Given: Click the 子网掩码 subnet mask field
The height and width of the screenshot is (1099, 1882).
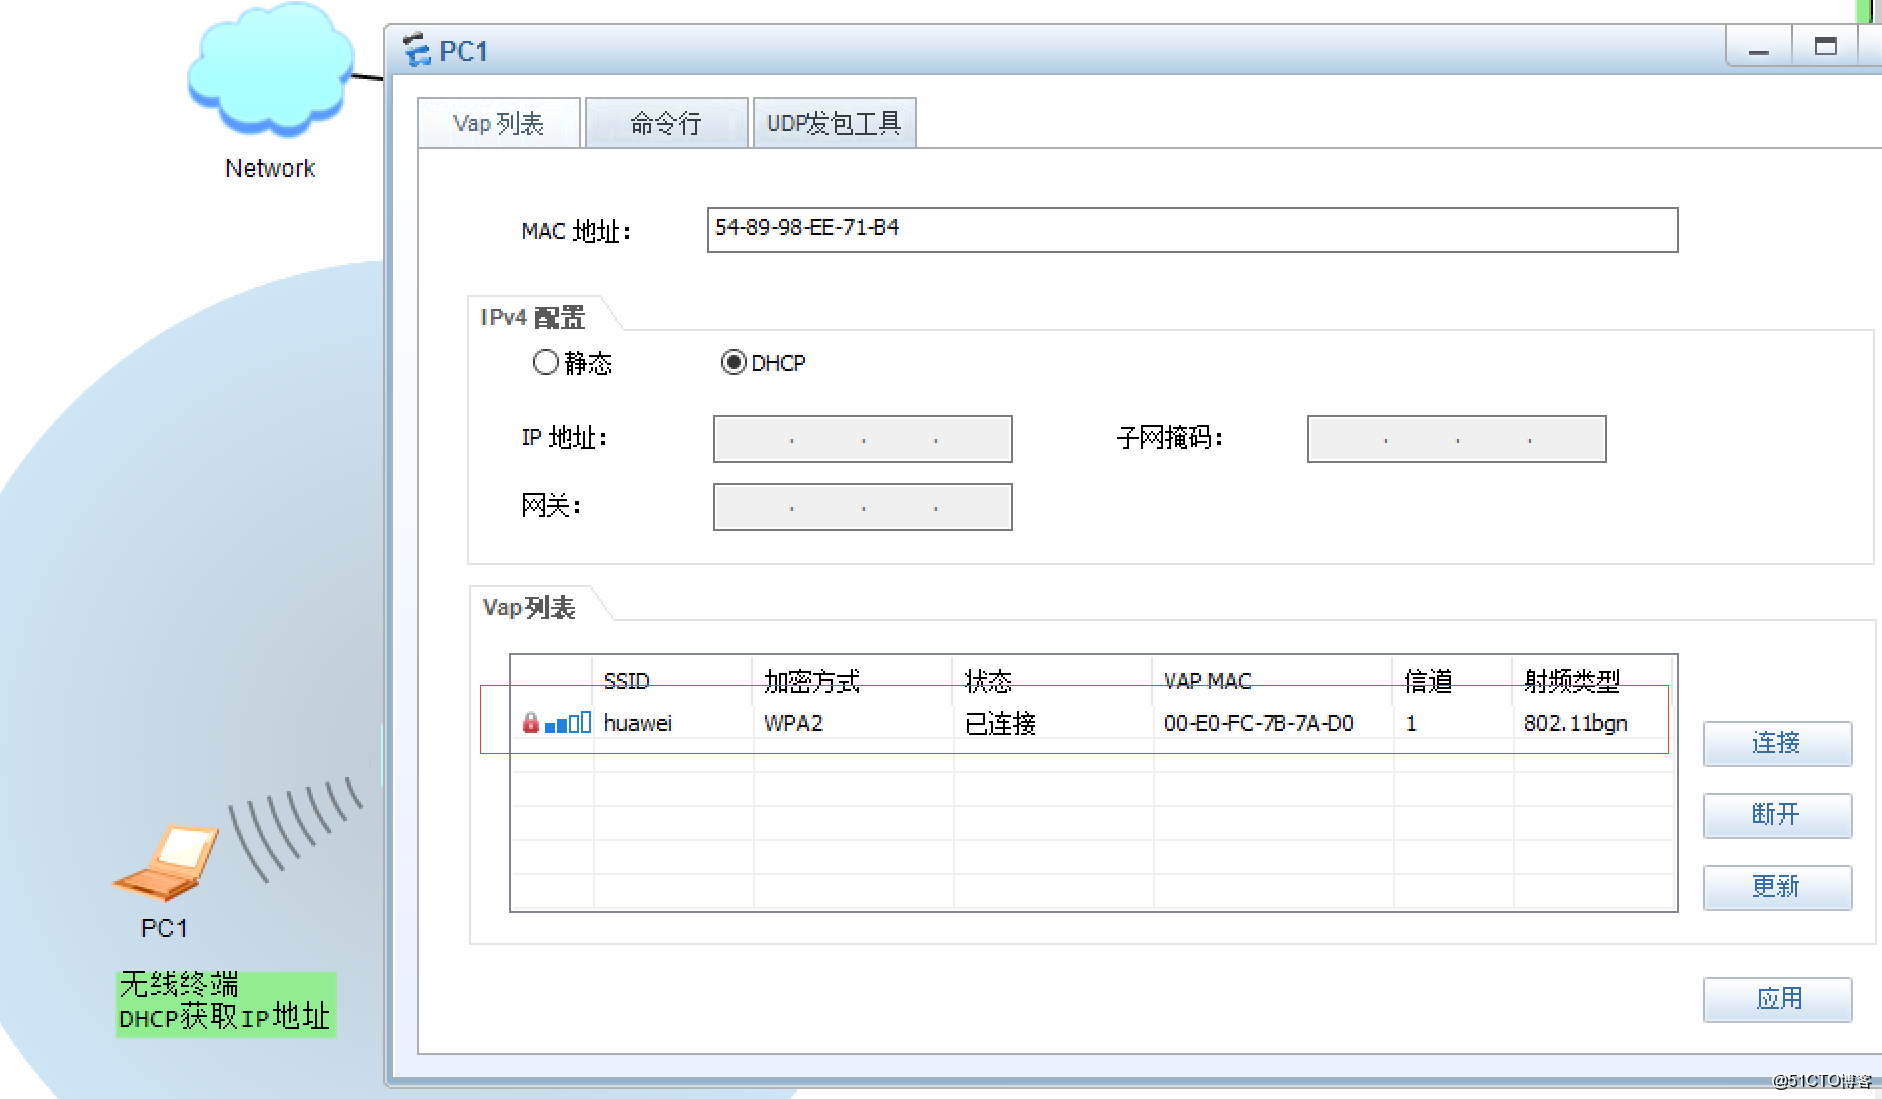Looking at the screenshot, I should 1456,439.
